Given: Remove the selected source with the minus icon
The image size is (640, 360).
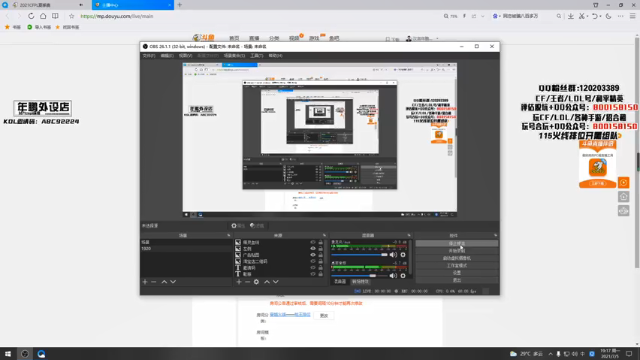Looking at the screenshot, I should point(247,282).
